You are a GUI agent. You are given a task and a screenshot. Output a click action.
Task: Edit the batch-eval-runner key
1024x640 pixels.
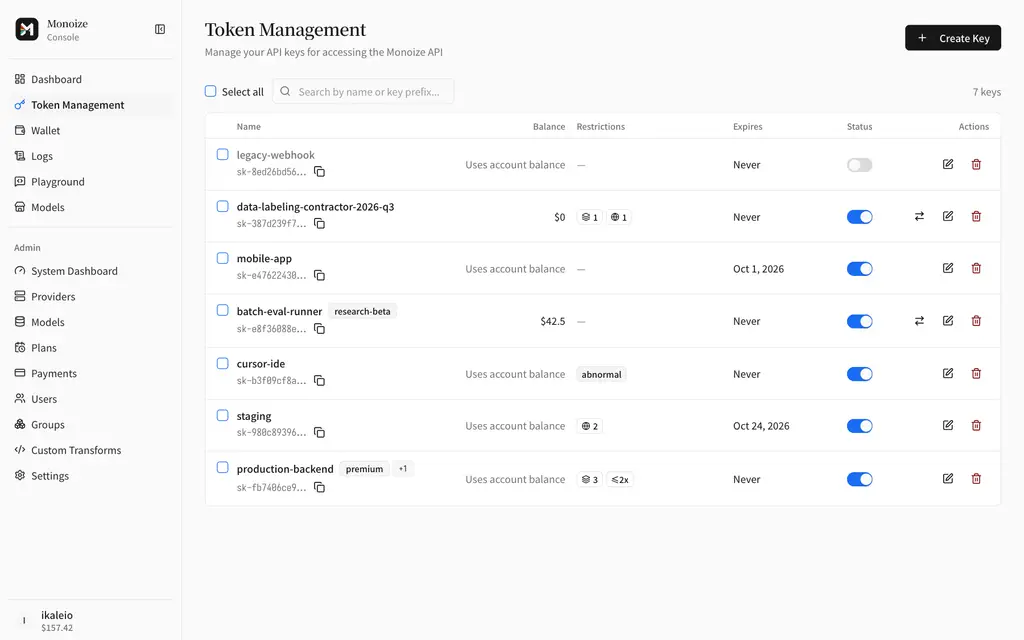[x=948, y=321]
